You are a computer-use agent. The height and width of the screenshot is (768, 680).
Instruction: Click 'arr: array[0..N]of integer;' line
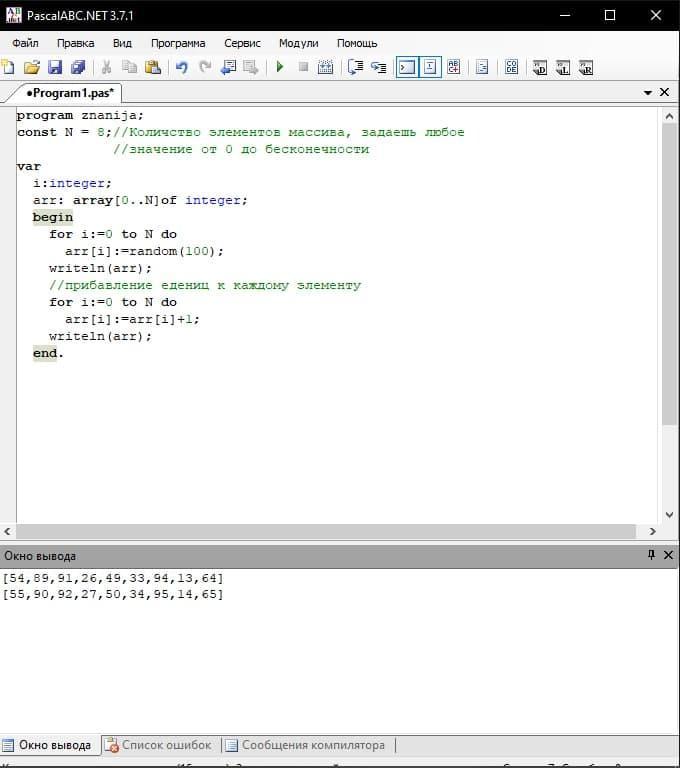[x=140, y=200]
